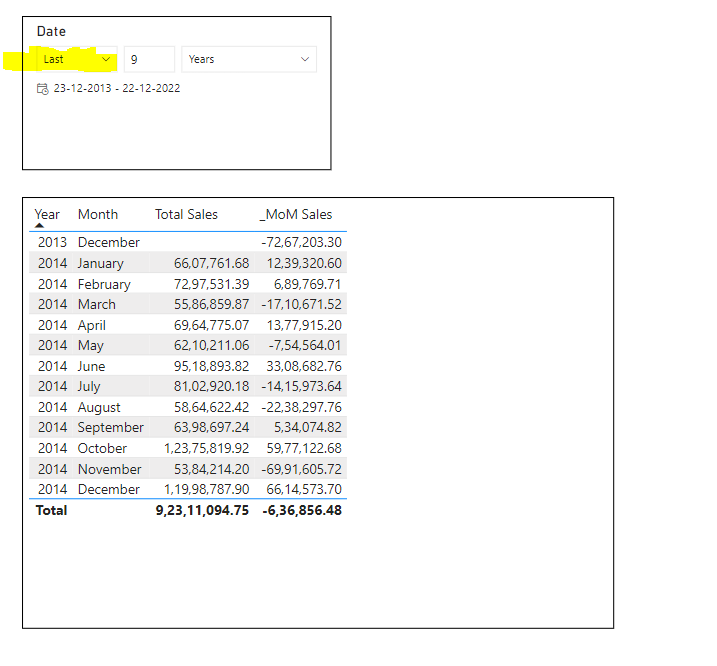717x666 pixels.
Task: Select MoM value 13,77,915.20
Action: click(x=304, y=326)
